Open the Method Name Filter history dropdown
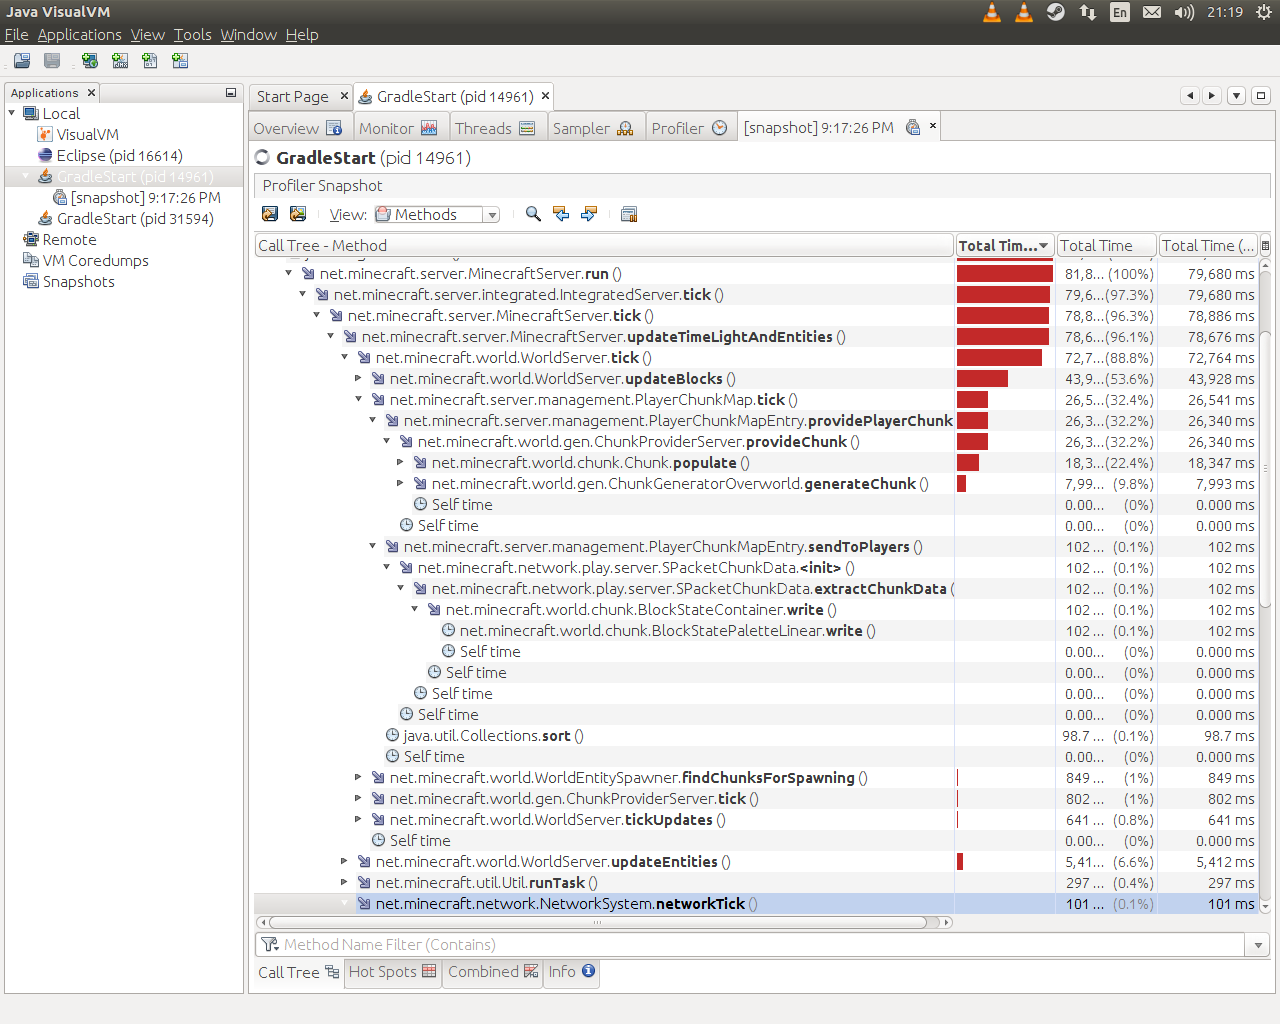This screenshot has width=1280, height=1024. pyautogui.click(x=1258, y=944)
